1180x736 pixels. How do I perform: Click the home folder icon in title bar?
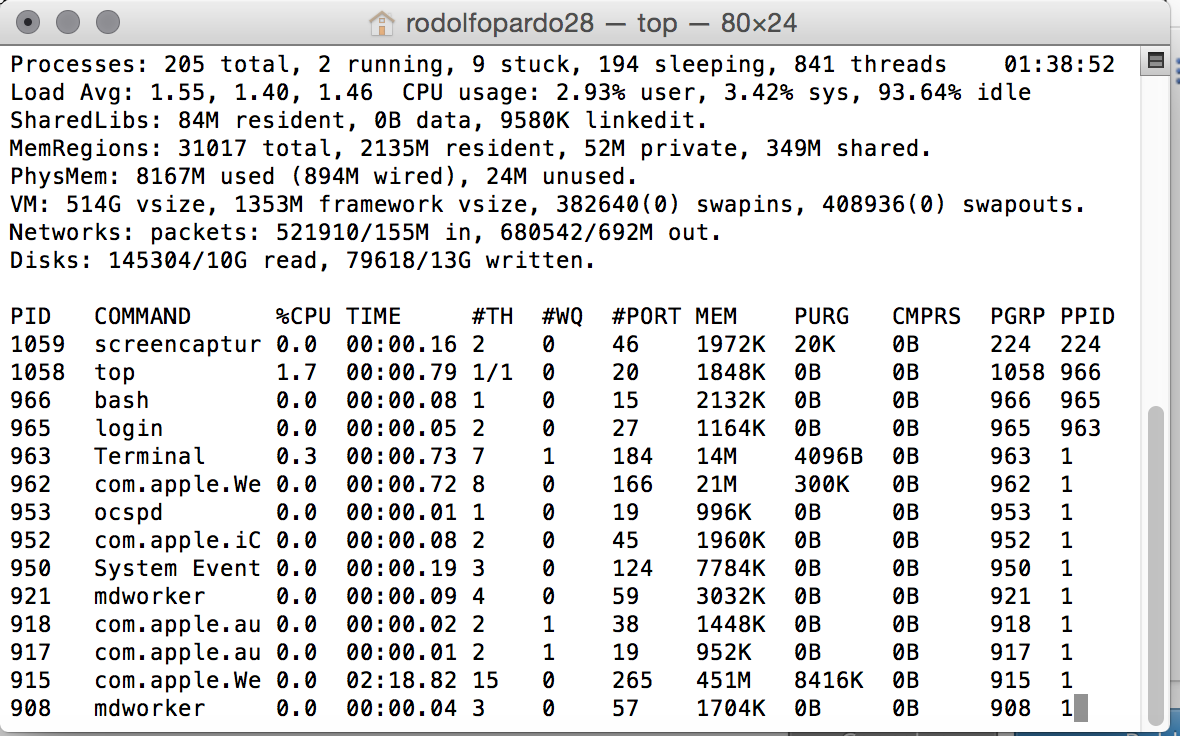click(382, 22)
